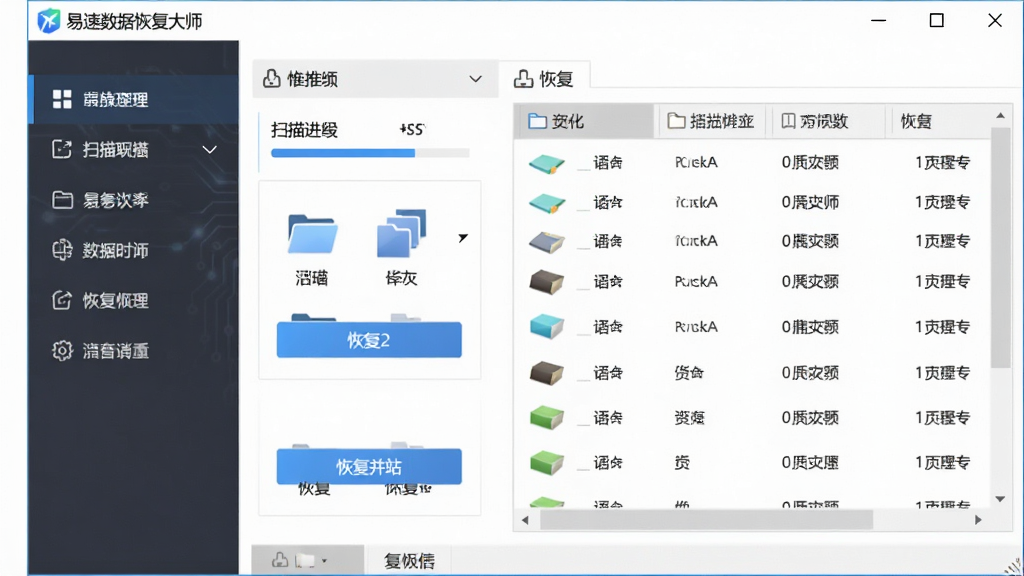Screen dimensions: 1024x576
Task: Click the horizontal scrollbar right arrow
Action: pos(978,520)
